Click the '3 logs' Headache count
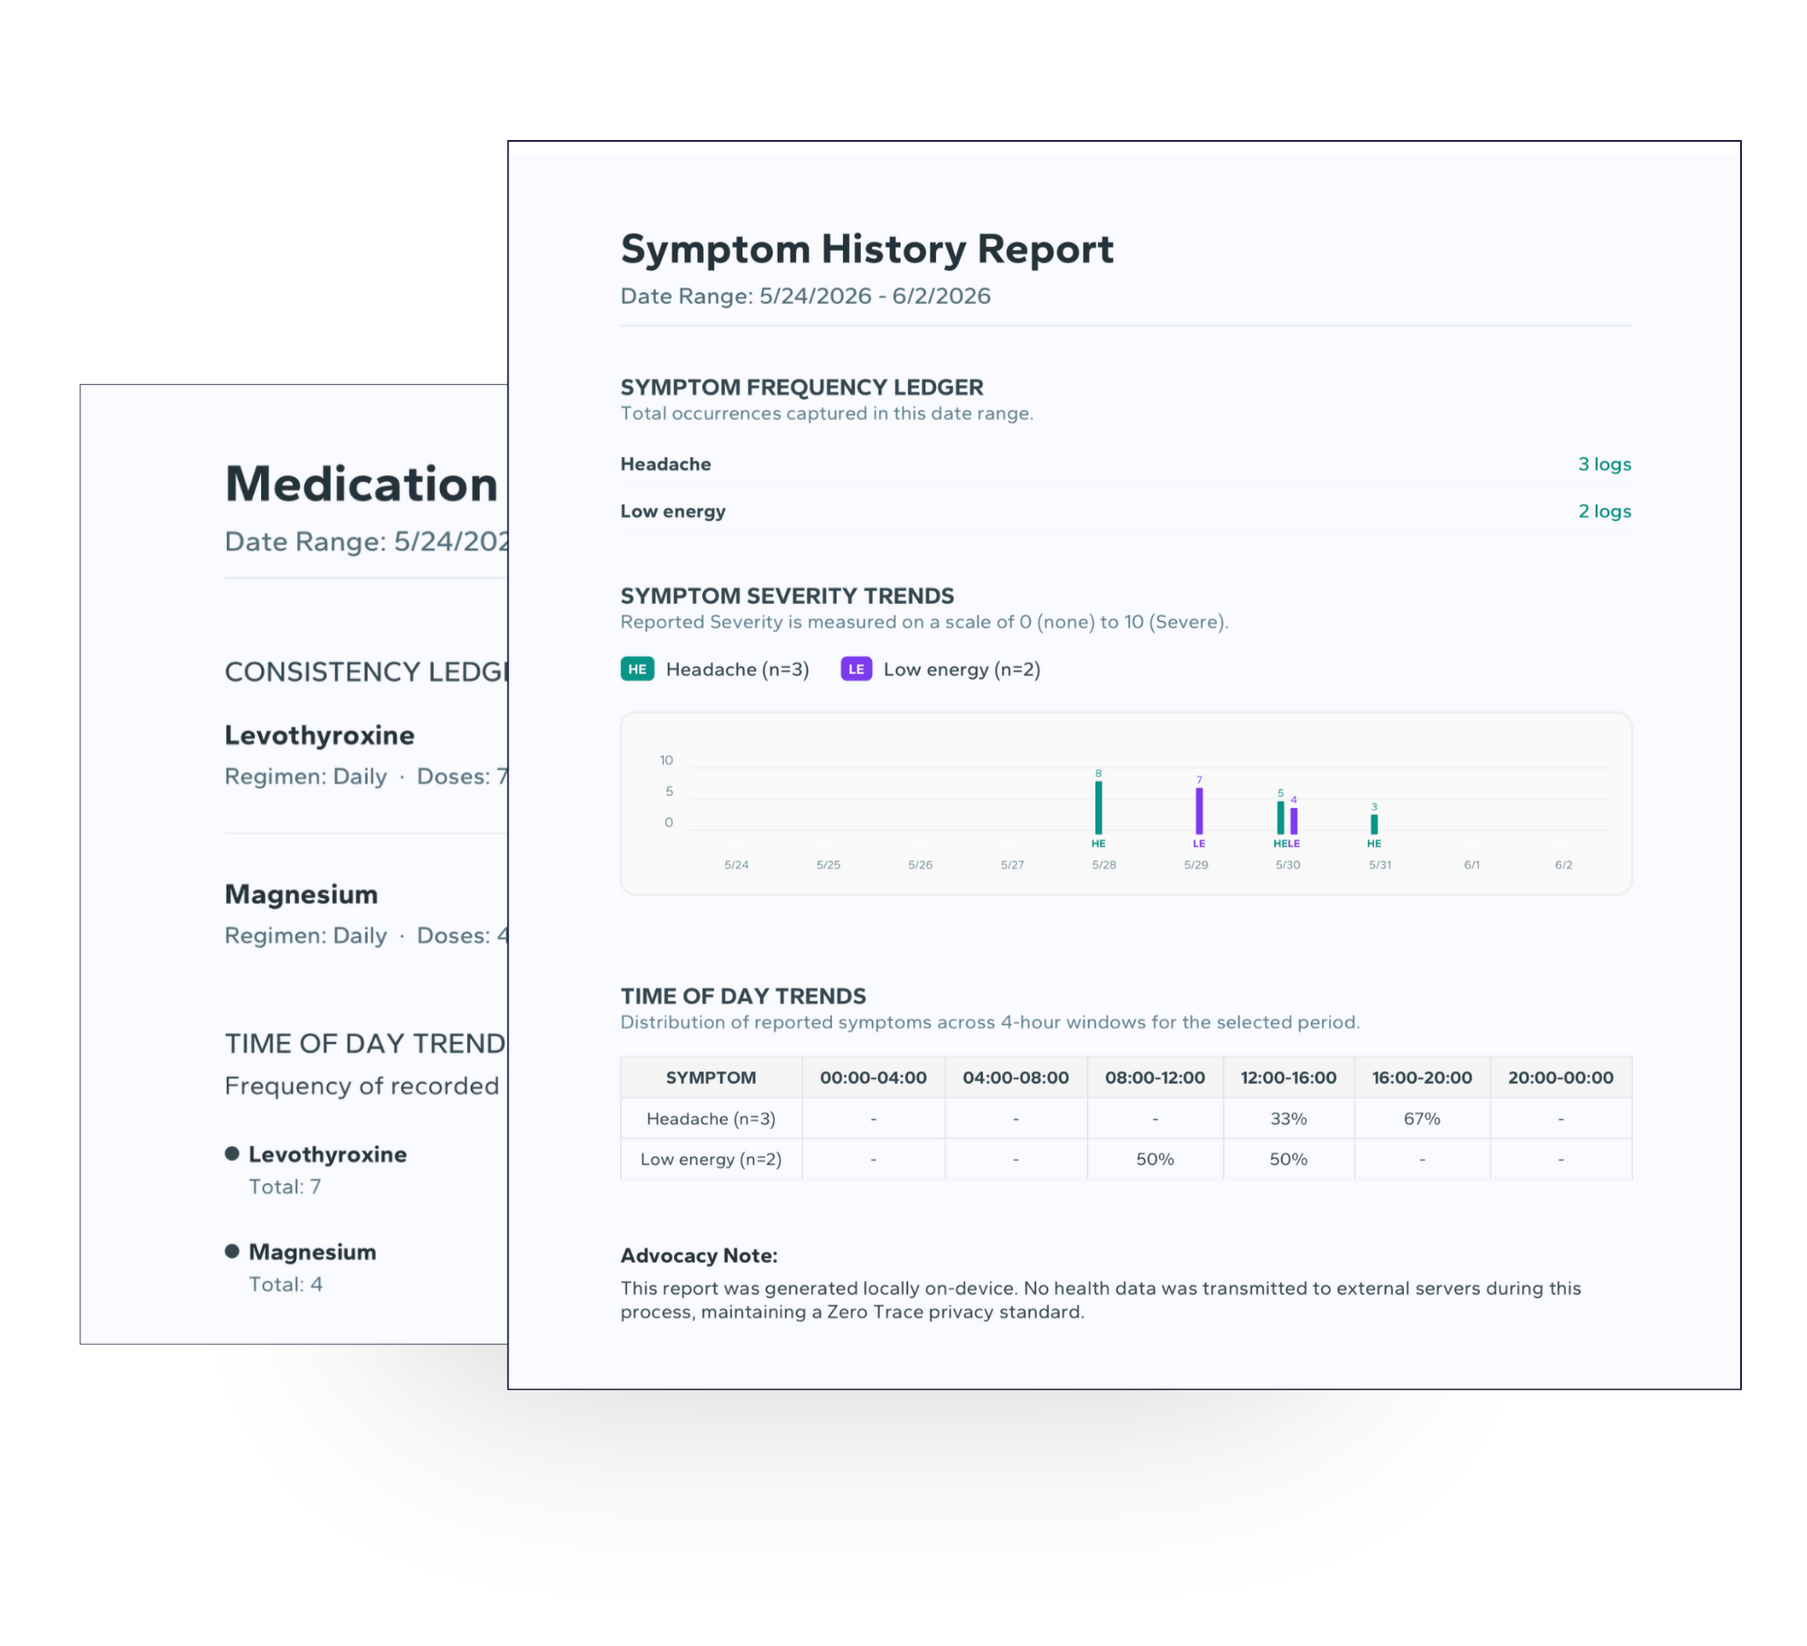 pyautogui.click(x=1604, y=464)
